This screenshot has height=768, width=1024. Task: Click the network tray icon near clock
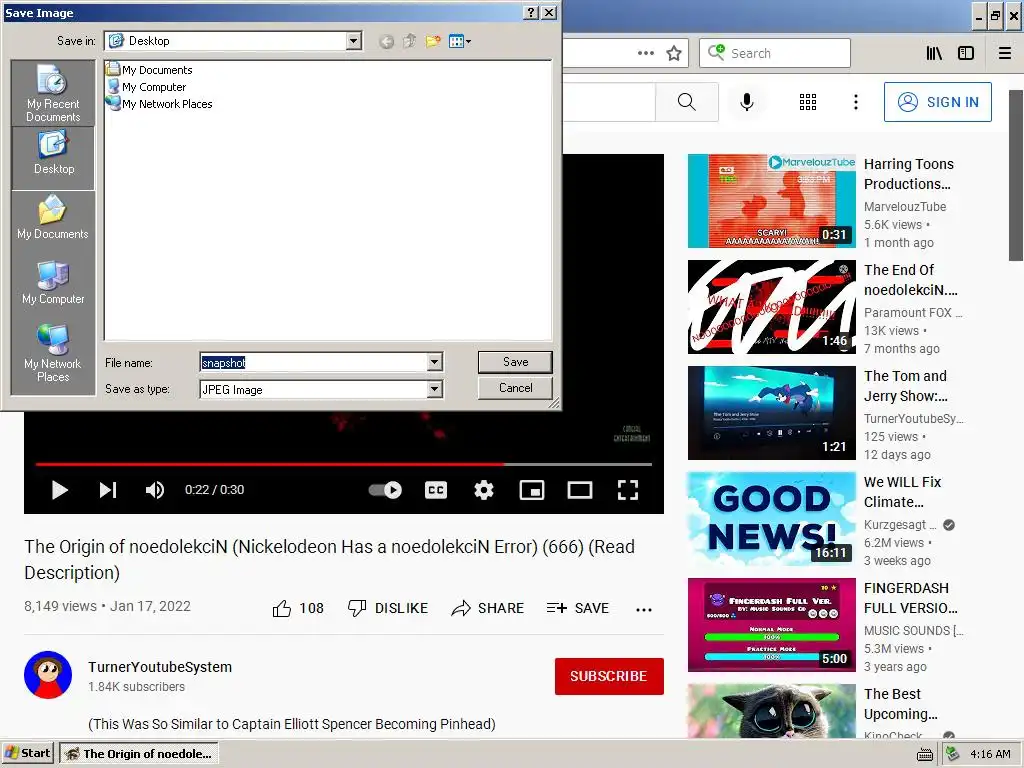(x=952, y=754)
